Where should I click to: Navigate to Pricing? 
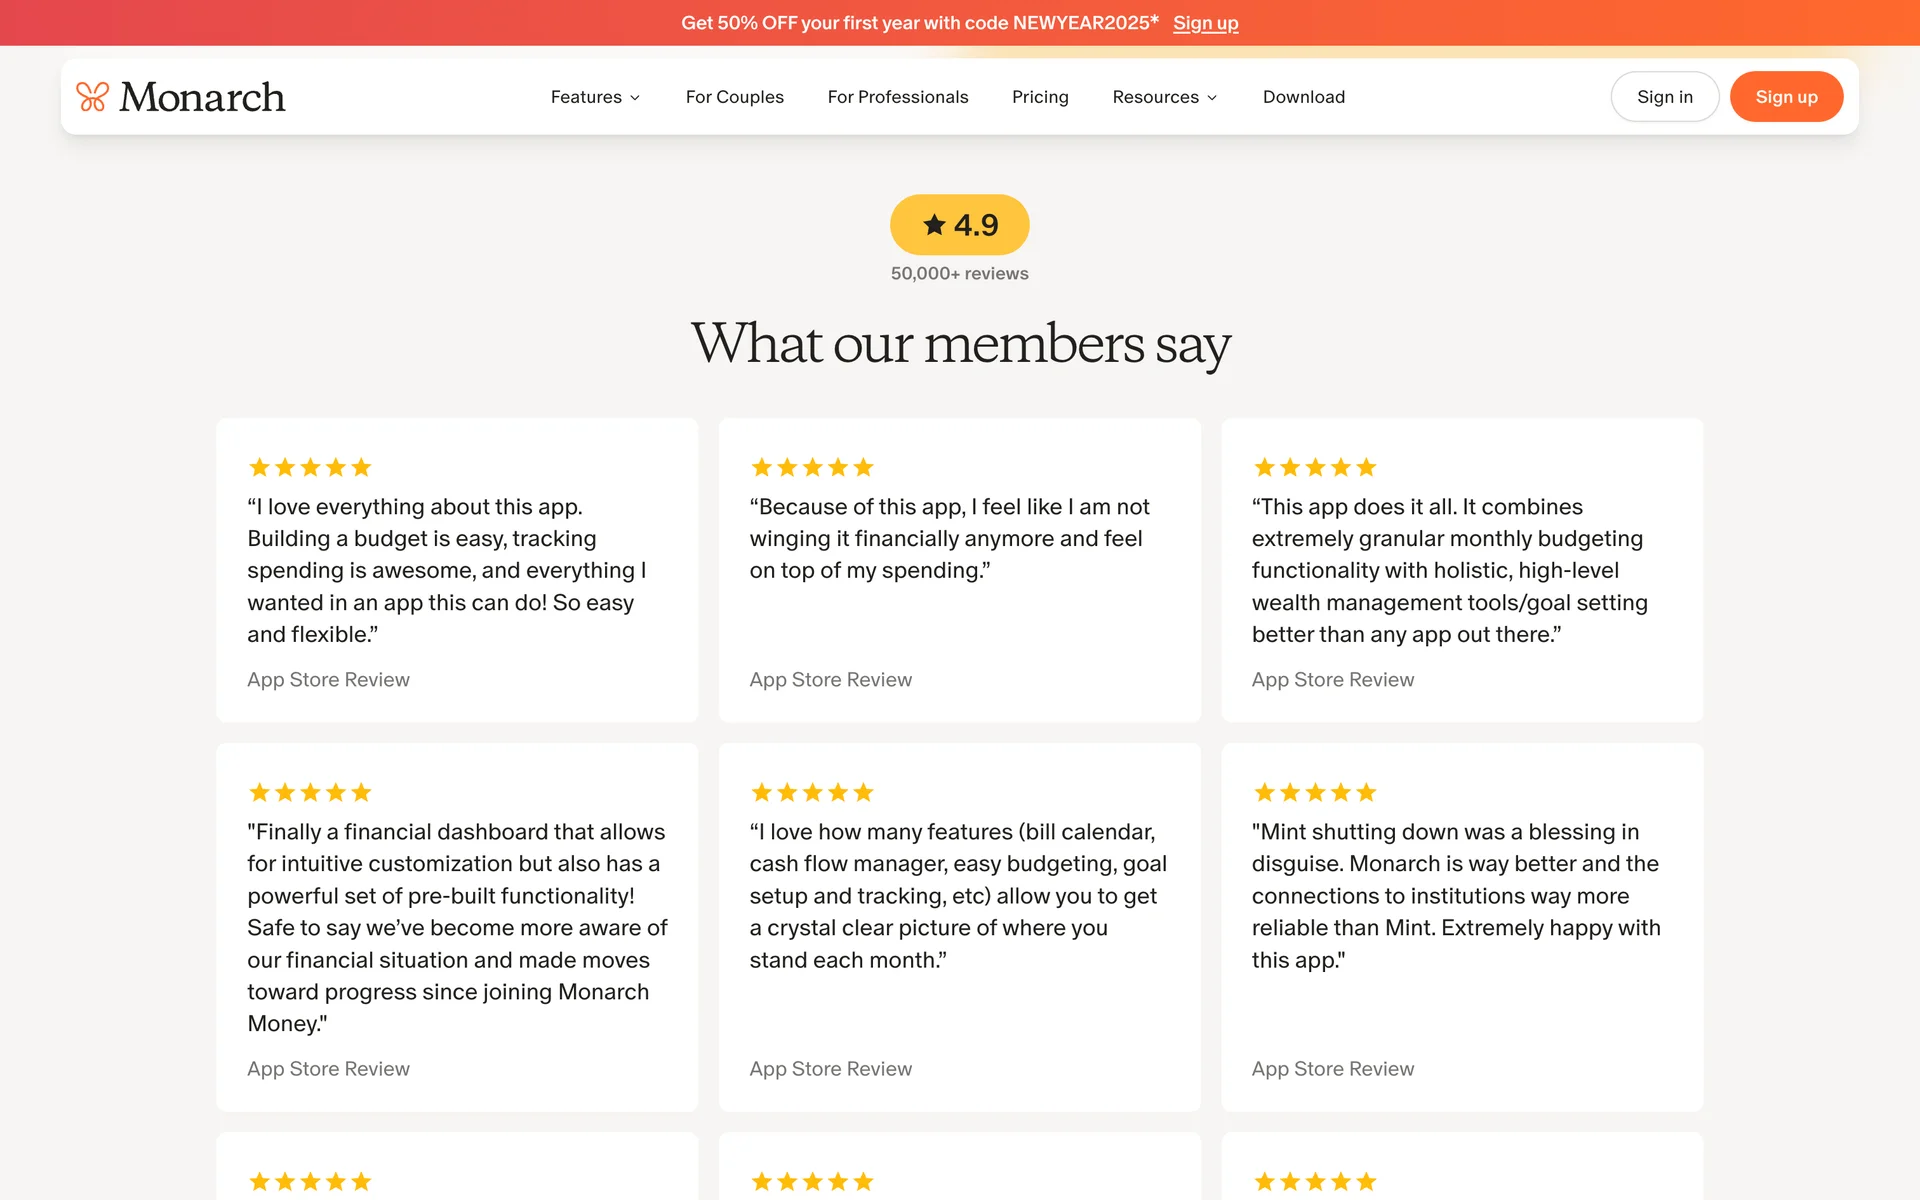pos(1040,97)
